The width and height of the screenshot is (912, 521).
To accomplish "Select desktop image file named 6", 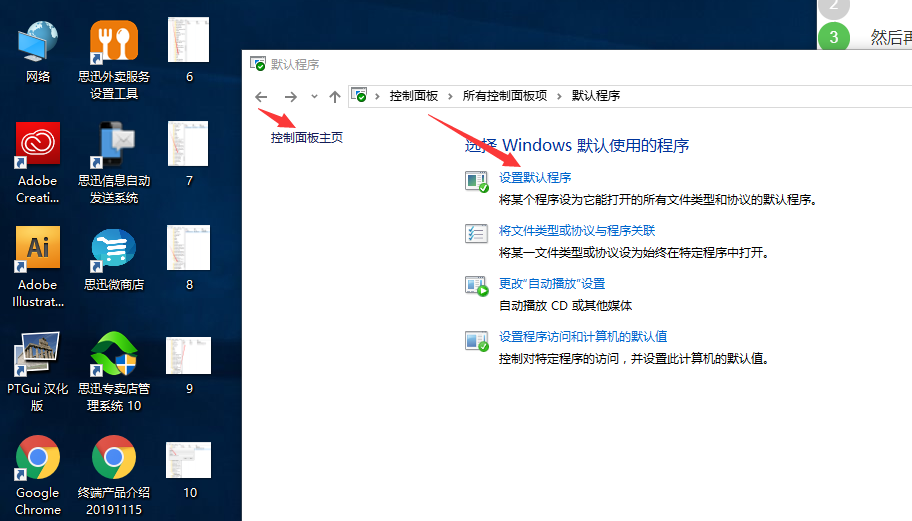I will [x=188, y=51].
